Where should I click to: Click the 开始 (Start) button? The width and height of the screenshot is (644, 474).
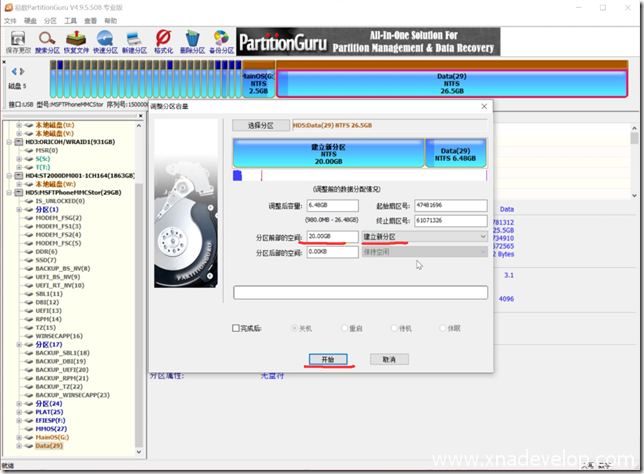[328, 359]
